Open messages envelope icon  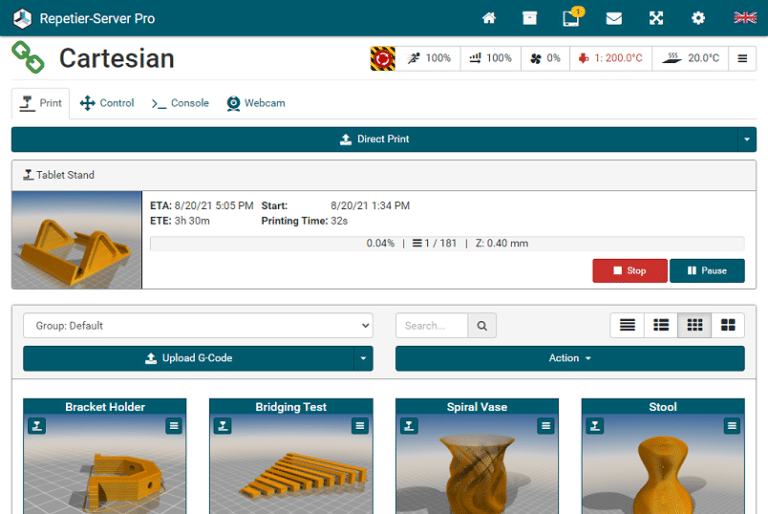614,18
